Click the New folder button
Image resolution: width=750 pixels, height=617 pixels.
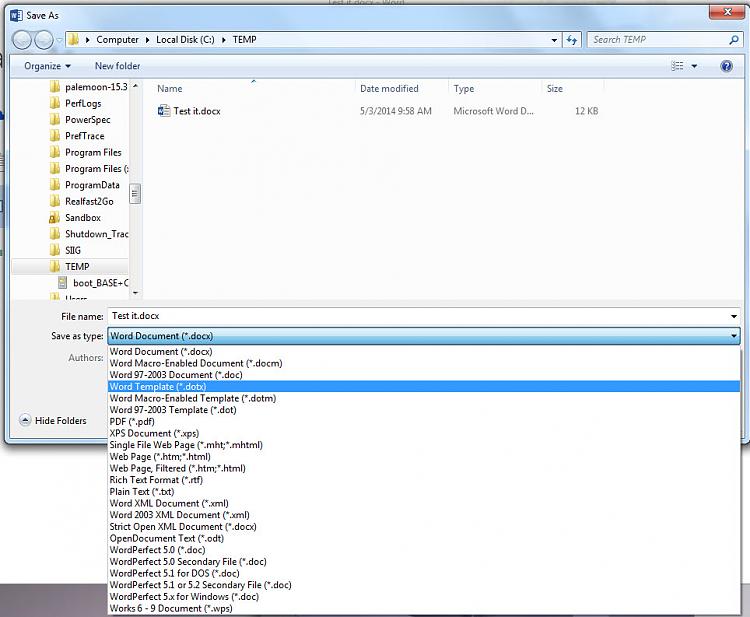118,66
